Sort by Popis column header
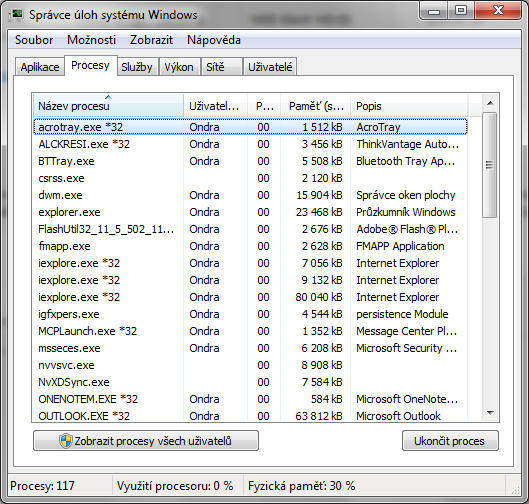529x504 pixels. pyautogui.click(x=409, y=106)
